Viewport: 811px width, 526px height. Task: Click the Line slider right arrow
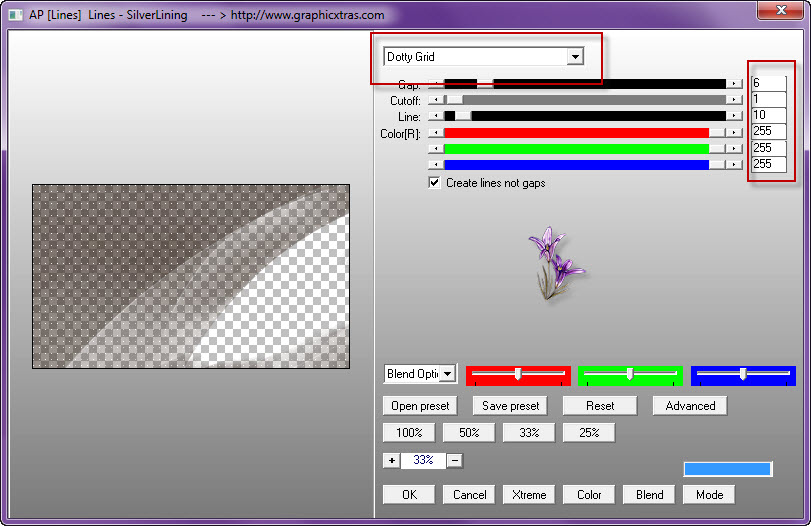pos(734,116)
